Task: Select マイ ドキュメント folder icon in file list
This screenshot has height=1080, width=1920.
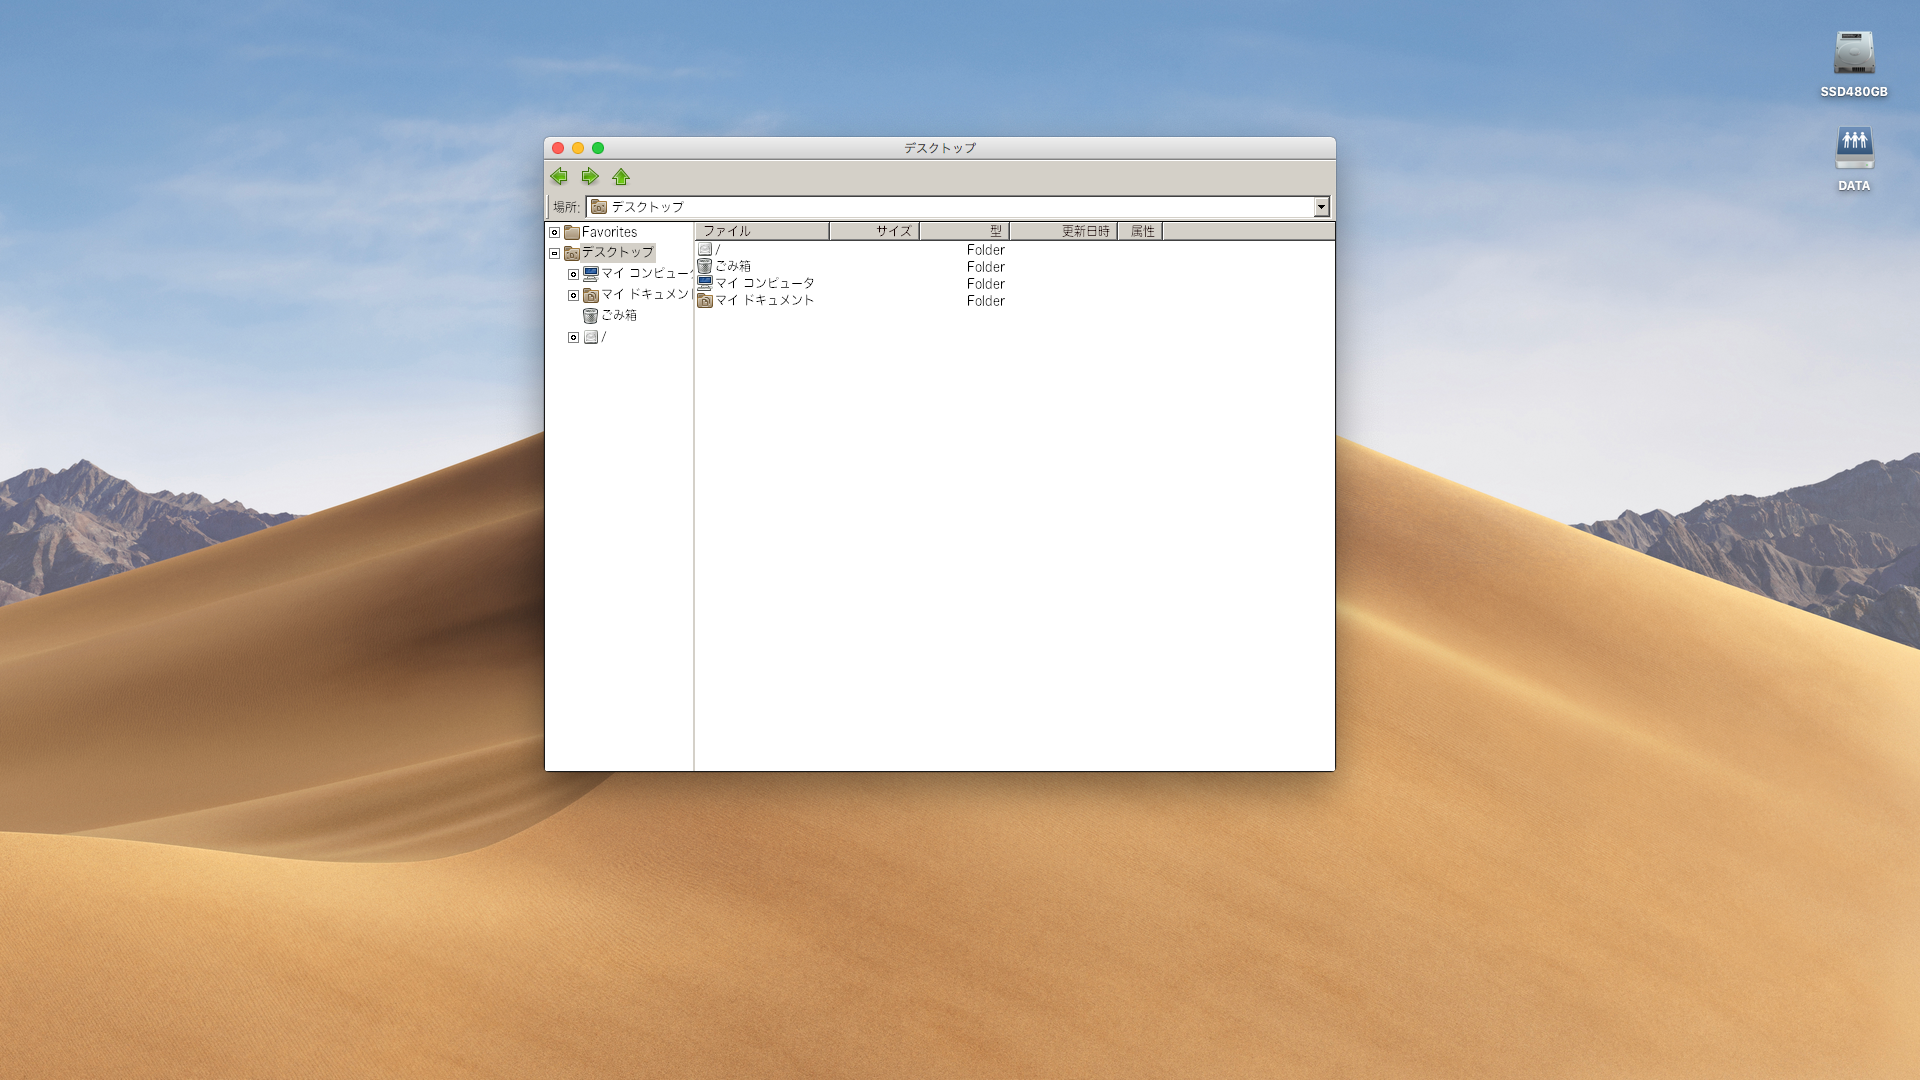Action: (705, 300)
